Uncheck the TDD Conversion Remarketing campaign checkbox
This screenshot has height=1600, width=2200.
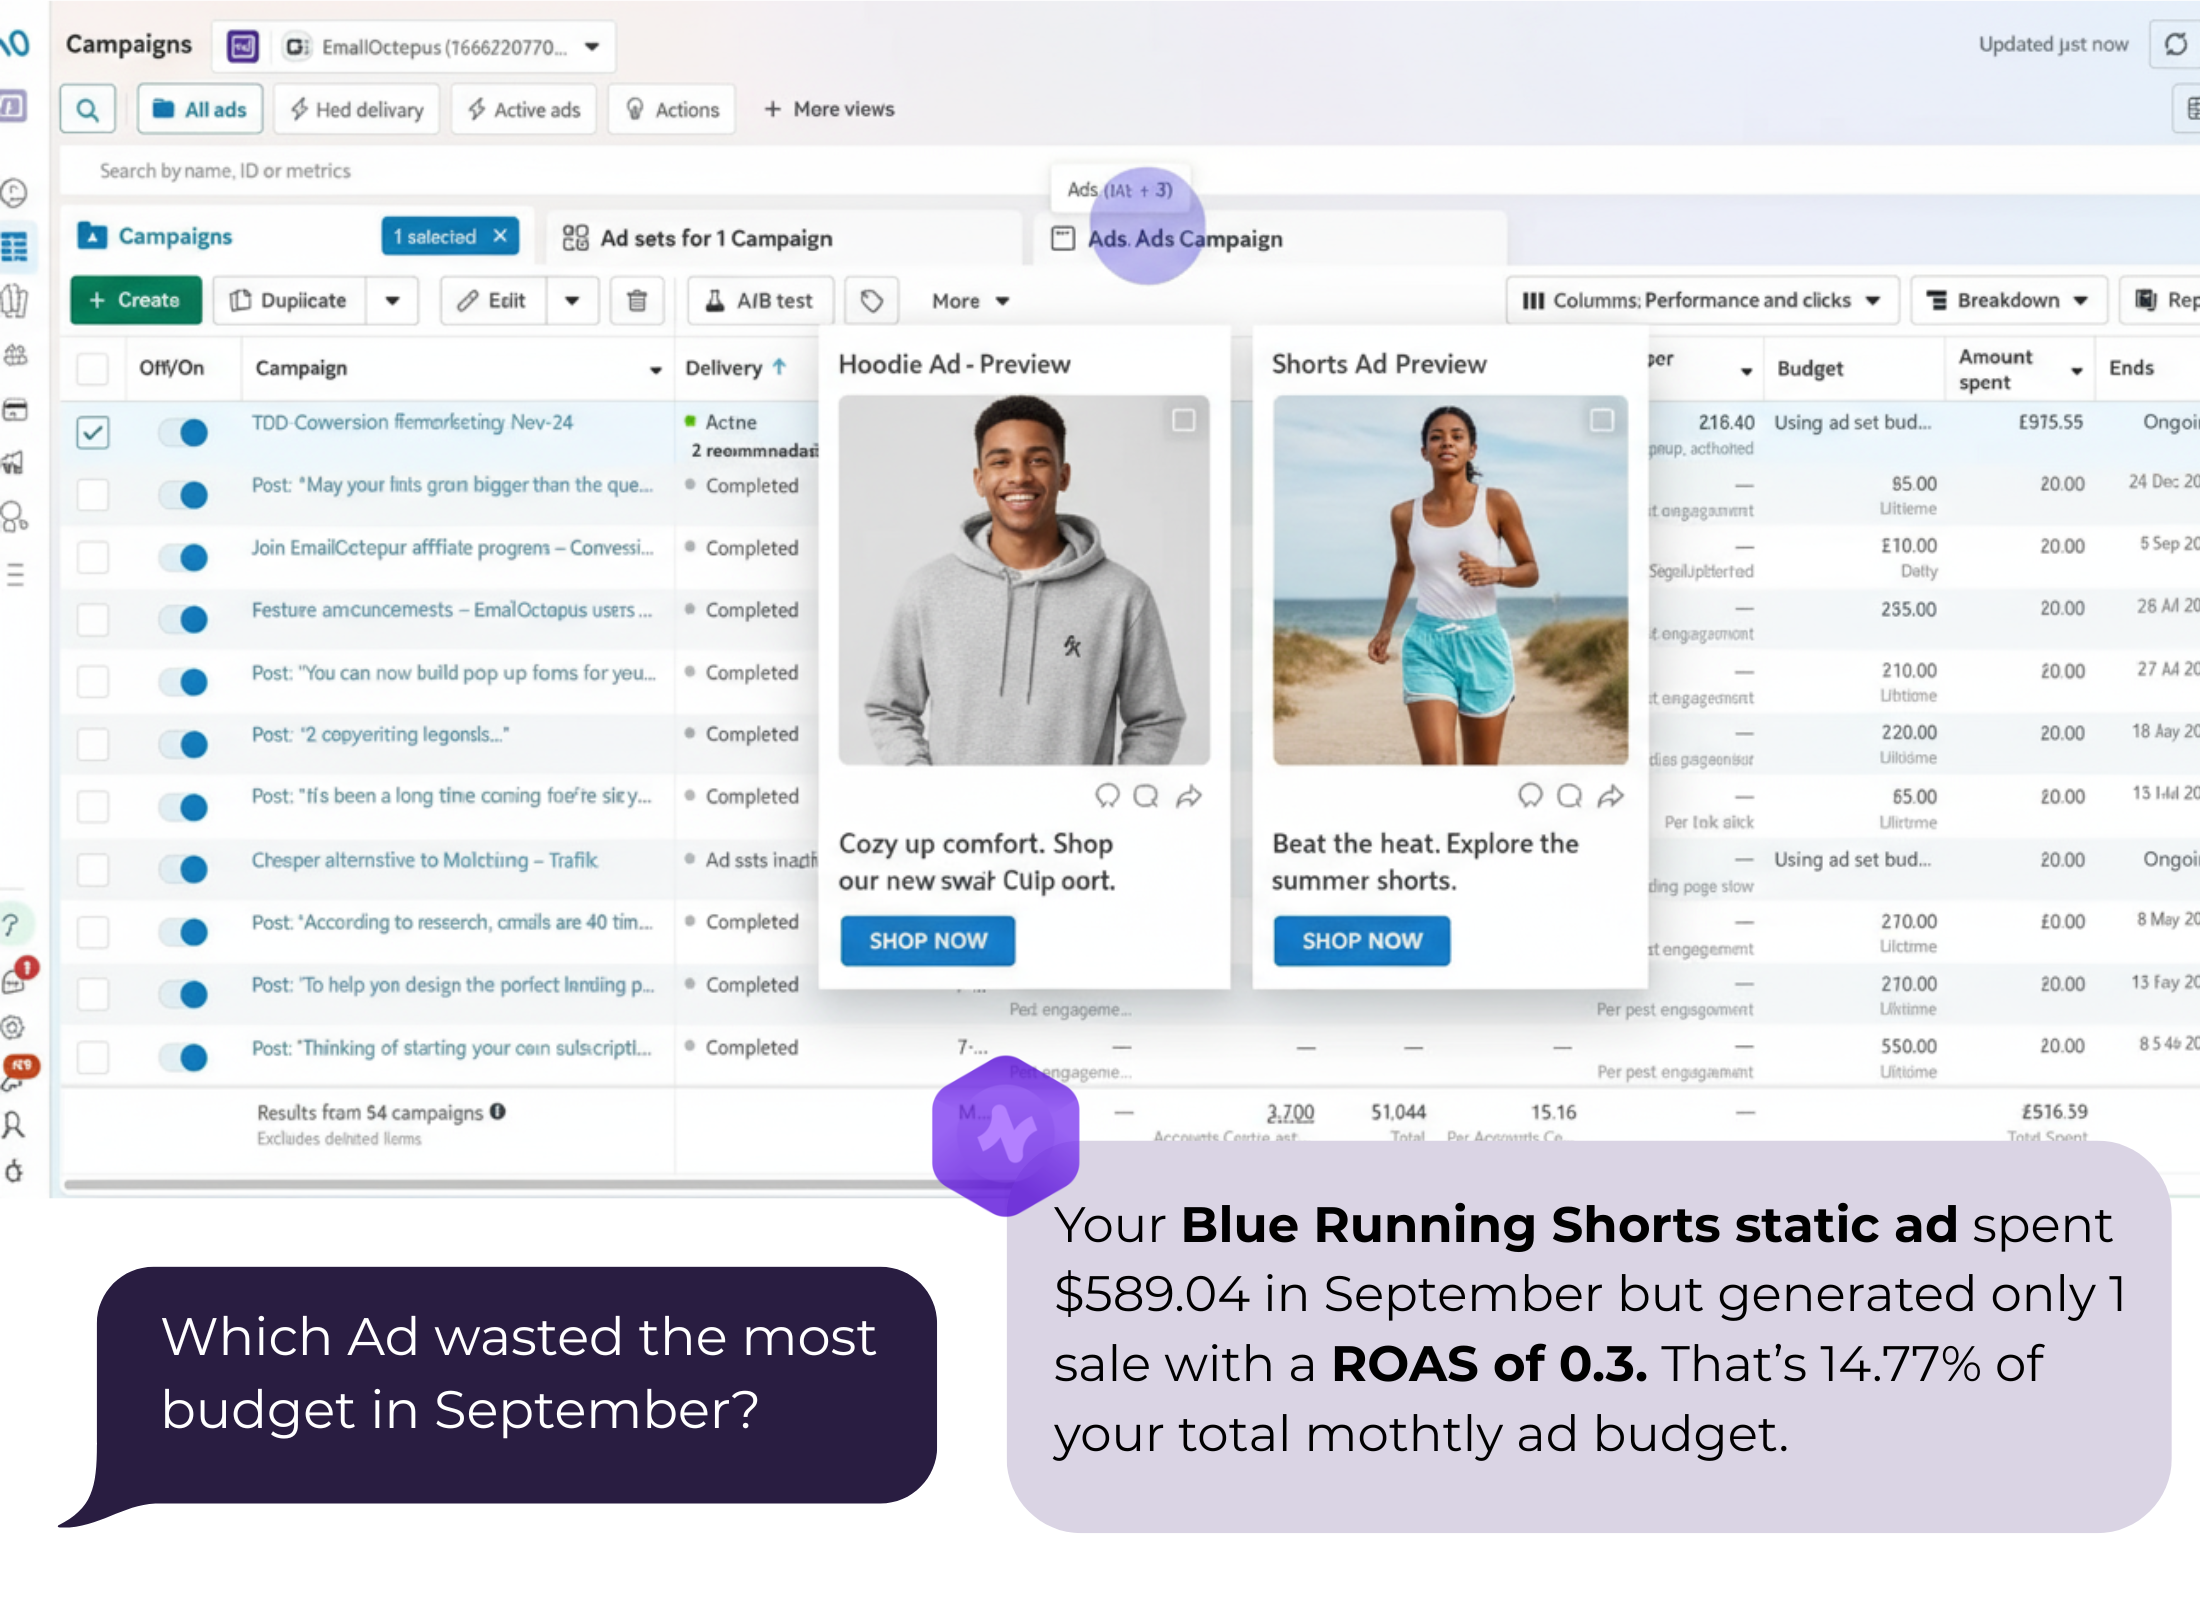click(x=93, y=432)
